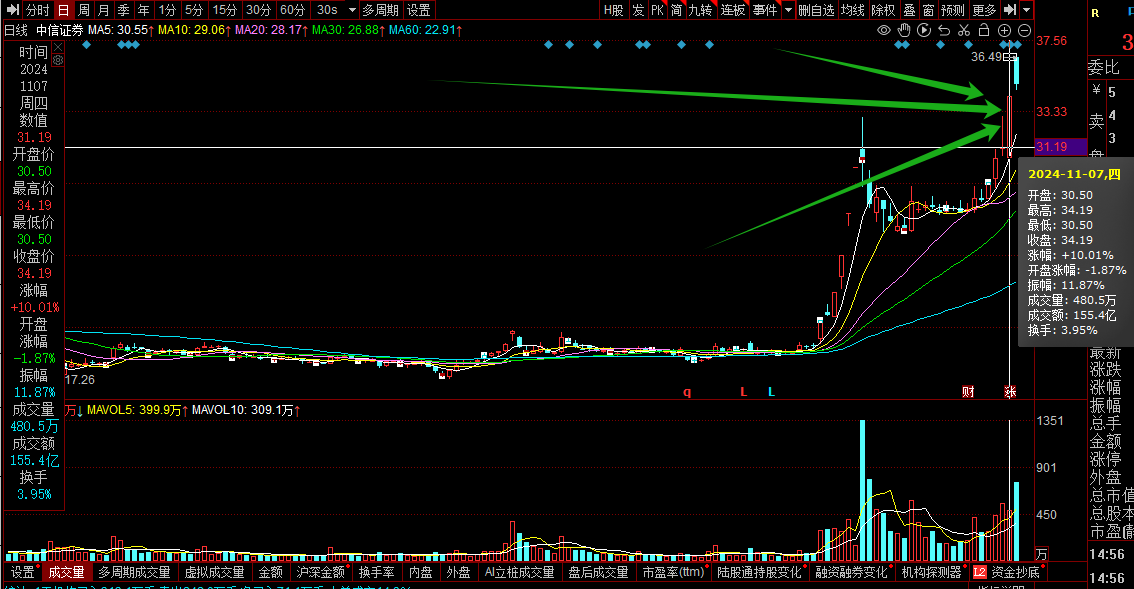Click 删自选 to remove from watchlist
The height and width of the screenshot is (589, 1134).
(817, 10)
